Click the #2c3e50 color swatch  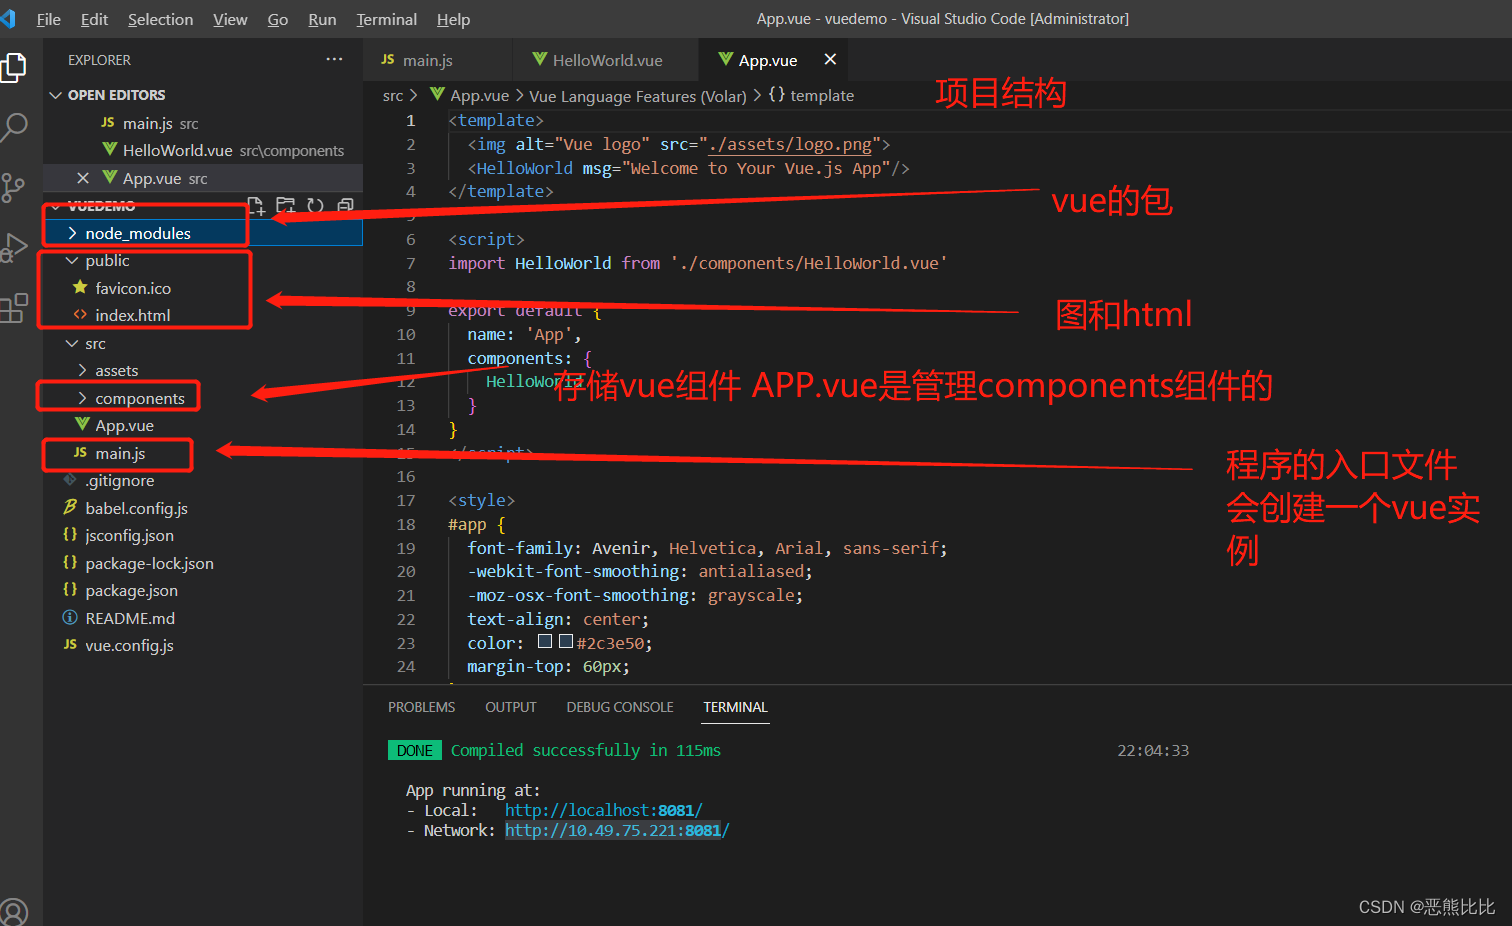(565, 642)
